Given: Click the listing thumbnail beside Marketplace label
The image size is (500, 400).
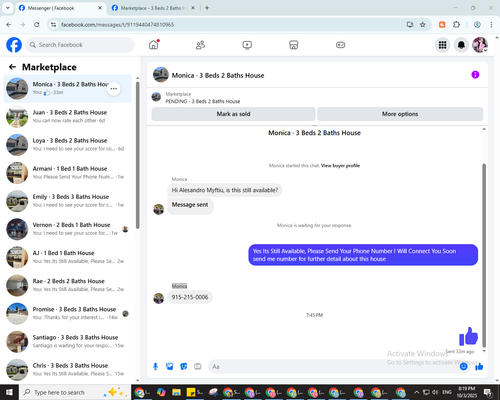Looking at the screenshot, I should [156, 97].
